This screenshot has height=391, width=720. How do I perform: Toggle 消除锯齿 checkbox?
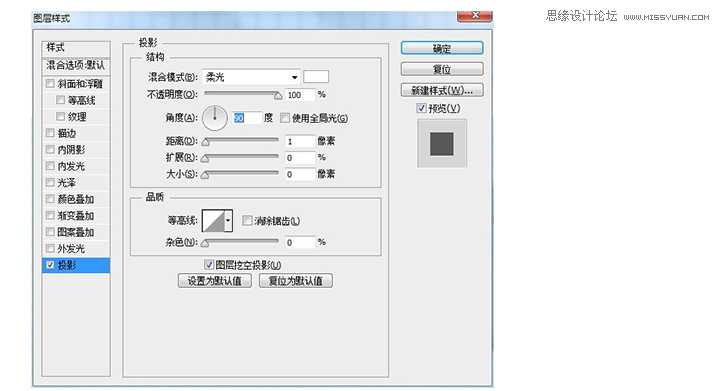247,221
